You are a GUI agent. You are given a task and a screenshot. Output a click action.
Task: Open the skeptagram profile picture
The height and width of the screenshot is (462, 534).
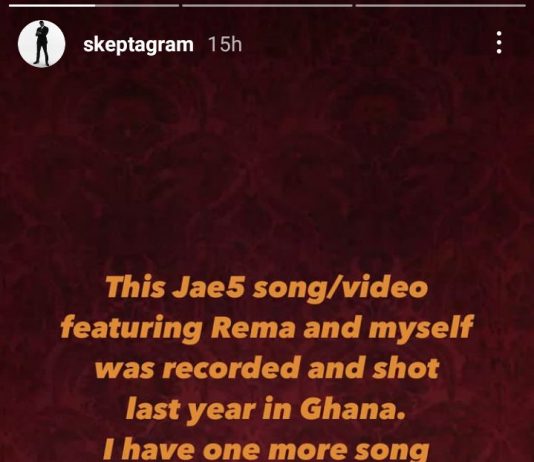pos(42,44)
